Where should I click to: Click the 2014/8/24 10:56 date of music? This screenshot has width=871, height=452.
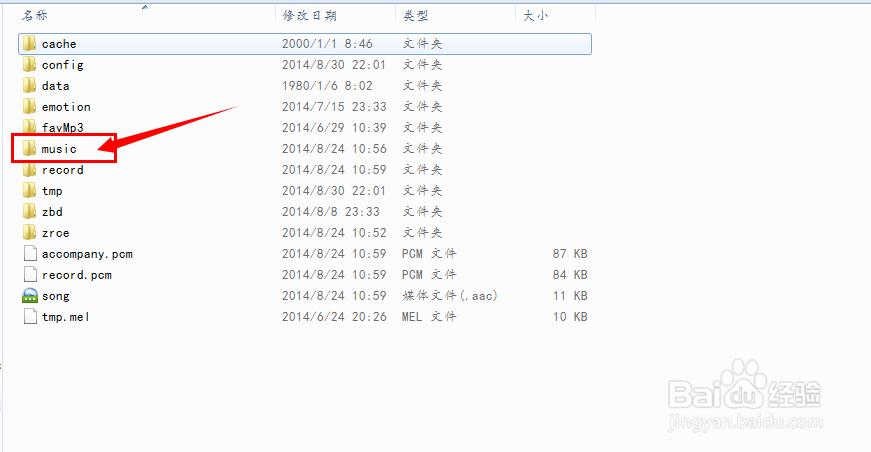334,149
